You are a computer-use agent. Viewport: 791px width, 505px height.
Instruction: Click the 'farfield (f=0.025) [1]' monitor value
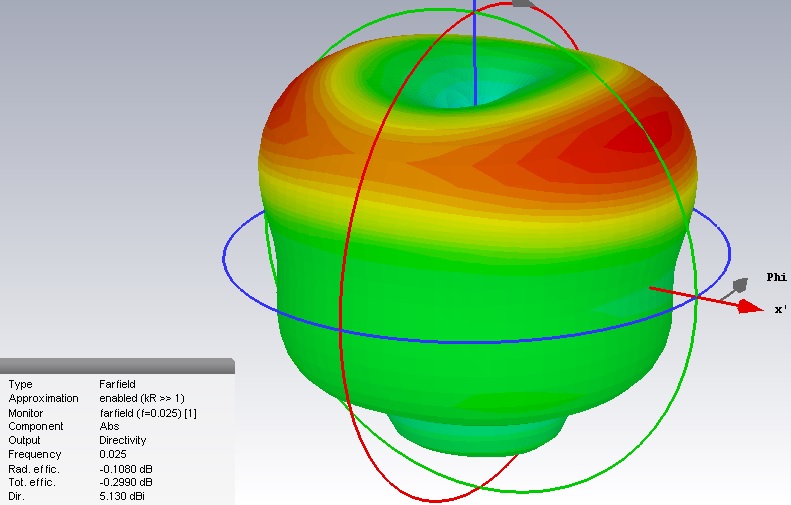click(148, 413)
